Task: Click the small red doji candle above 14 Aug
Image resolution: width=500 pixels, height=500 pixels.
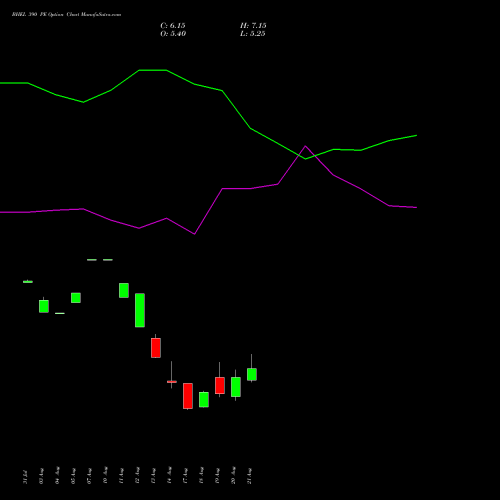Action: click(x=172, y=381)
